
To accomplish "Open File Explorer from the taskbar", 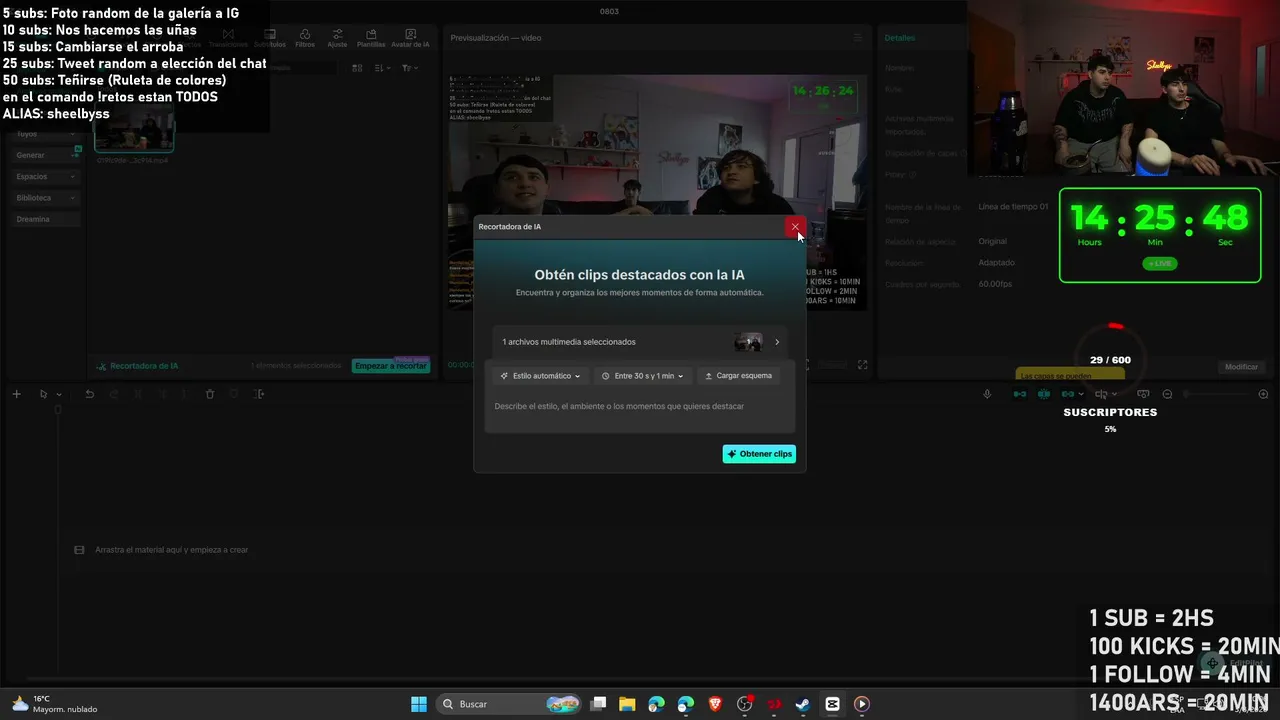I will coord(627,704).
